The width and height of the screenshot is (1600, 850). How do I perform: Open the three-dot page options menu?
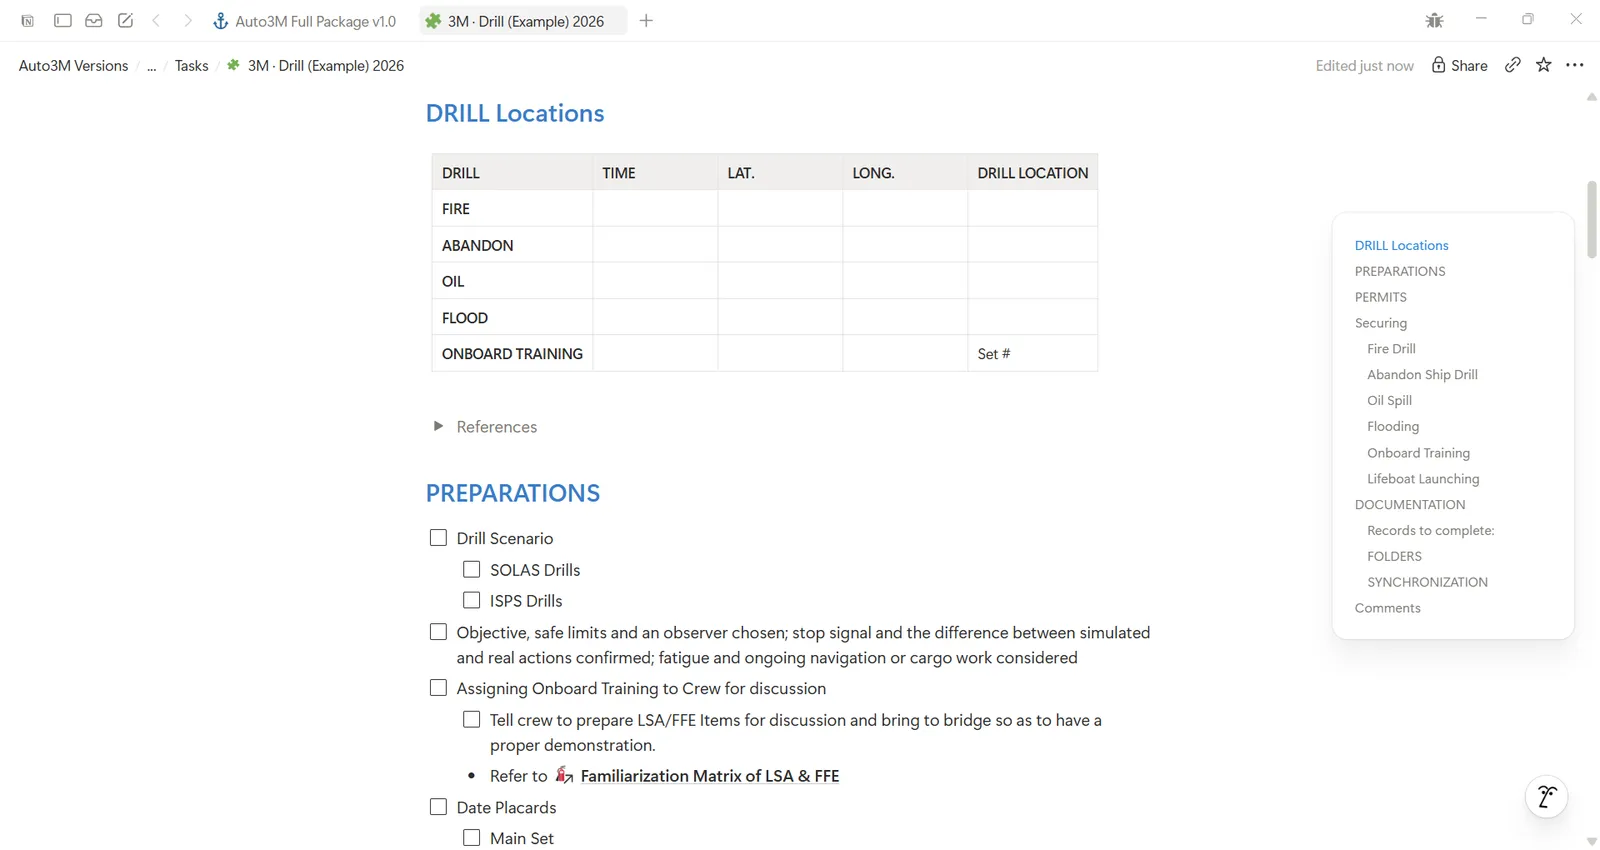tap(1575, 65)
